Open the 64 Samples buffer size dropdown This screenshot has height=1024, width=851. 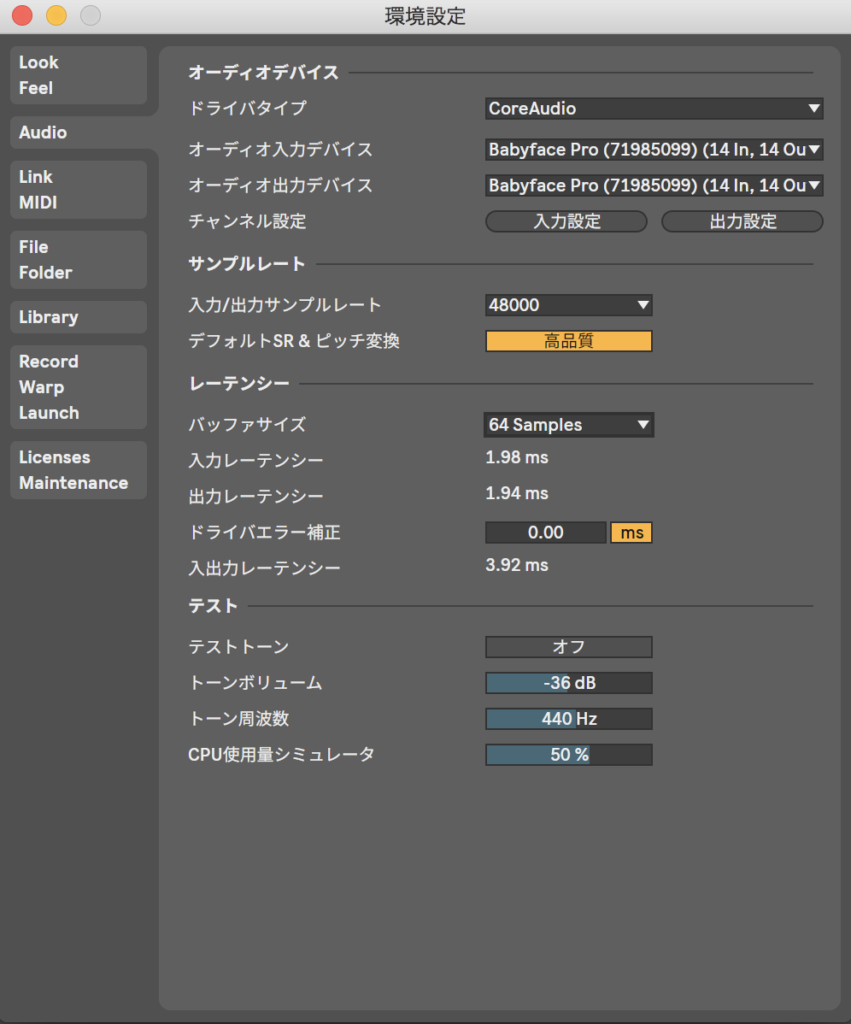568,425
